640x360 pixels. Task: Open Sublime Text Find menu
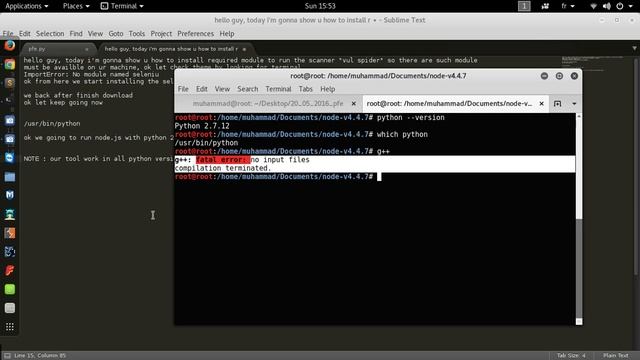coord(76,33)
